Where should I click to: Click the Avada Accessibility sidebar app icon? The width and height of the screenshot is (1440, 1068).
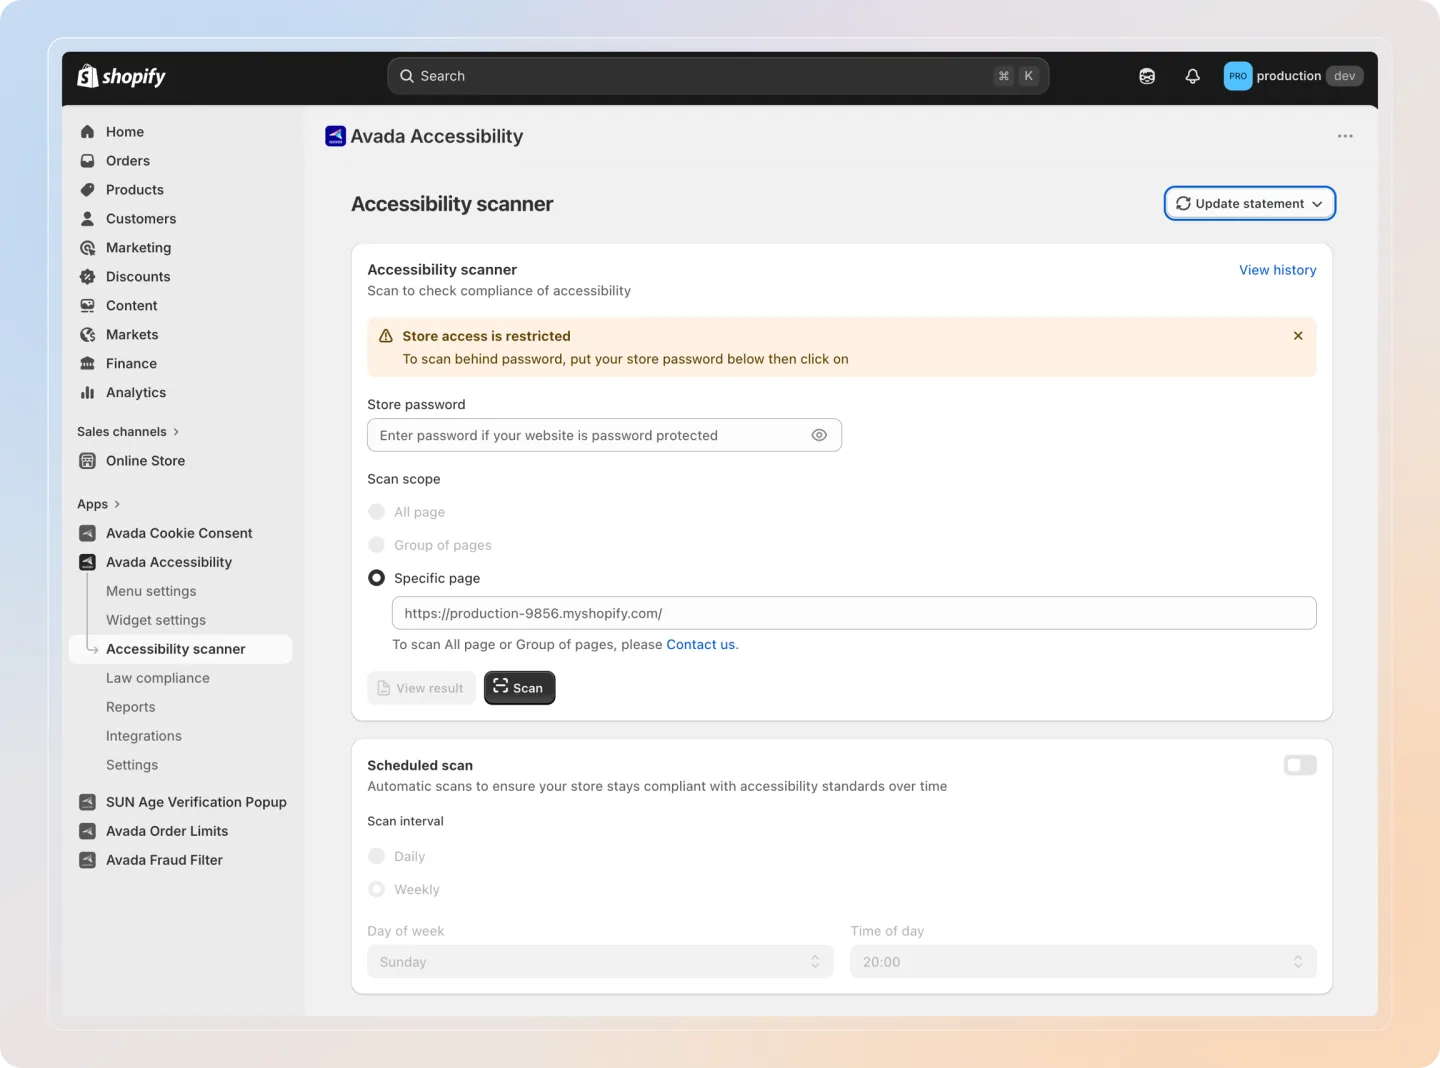pos(87,563)
